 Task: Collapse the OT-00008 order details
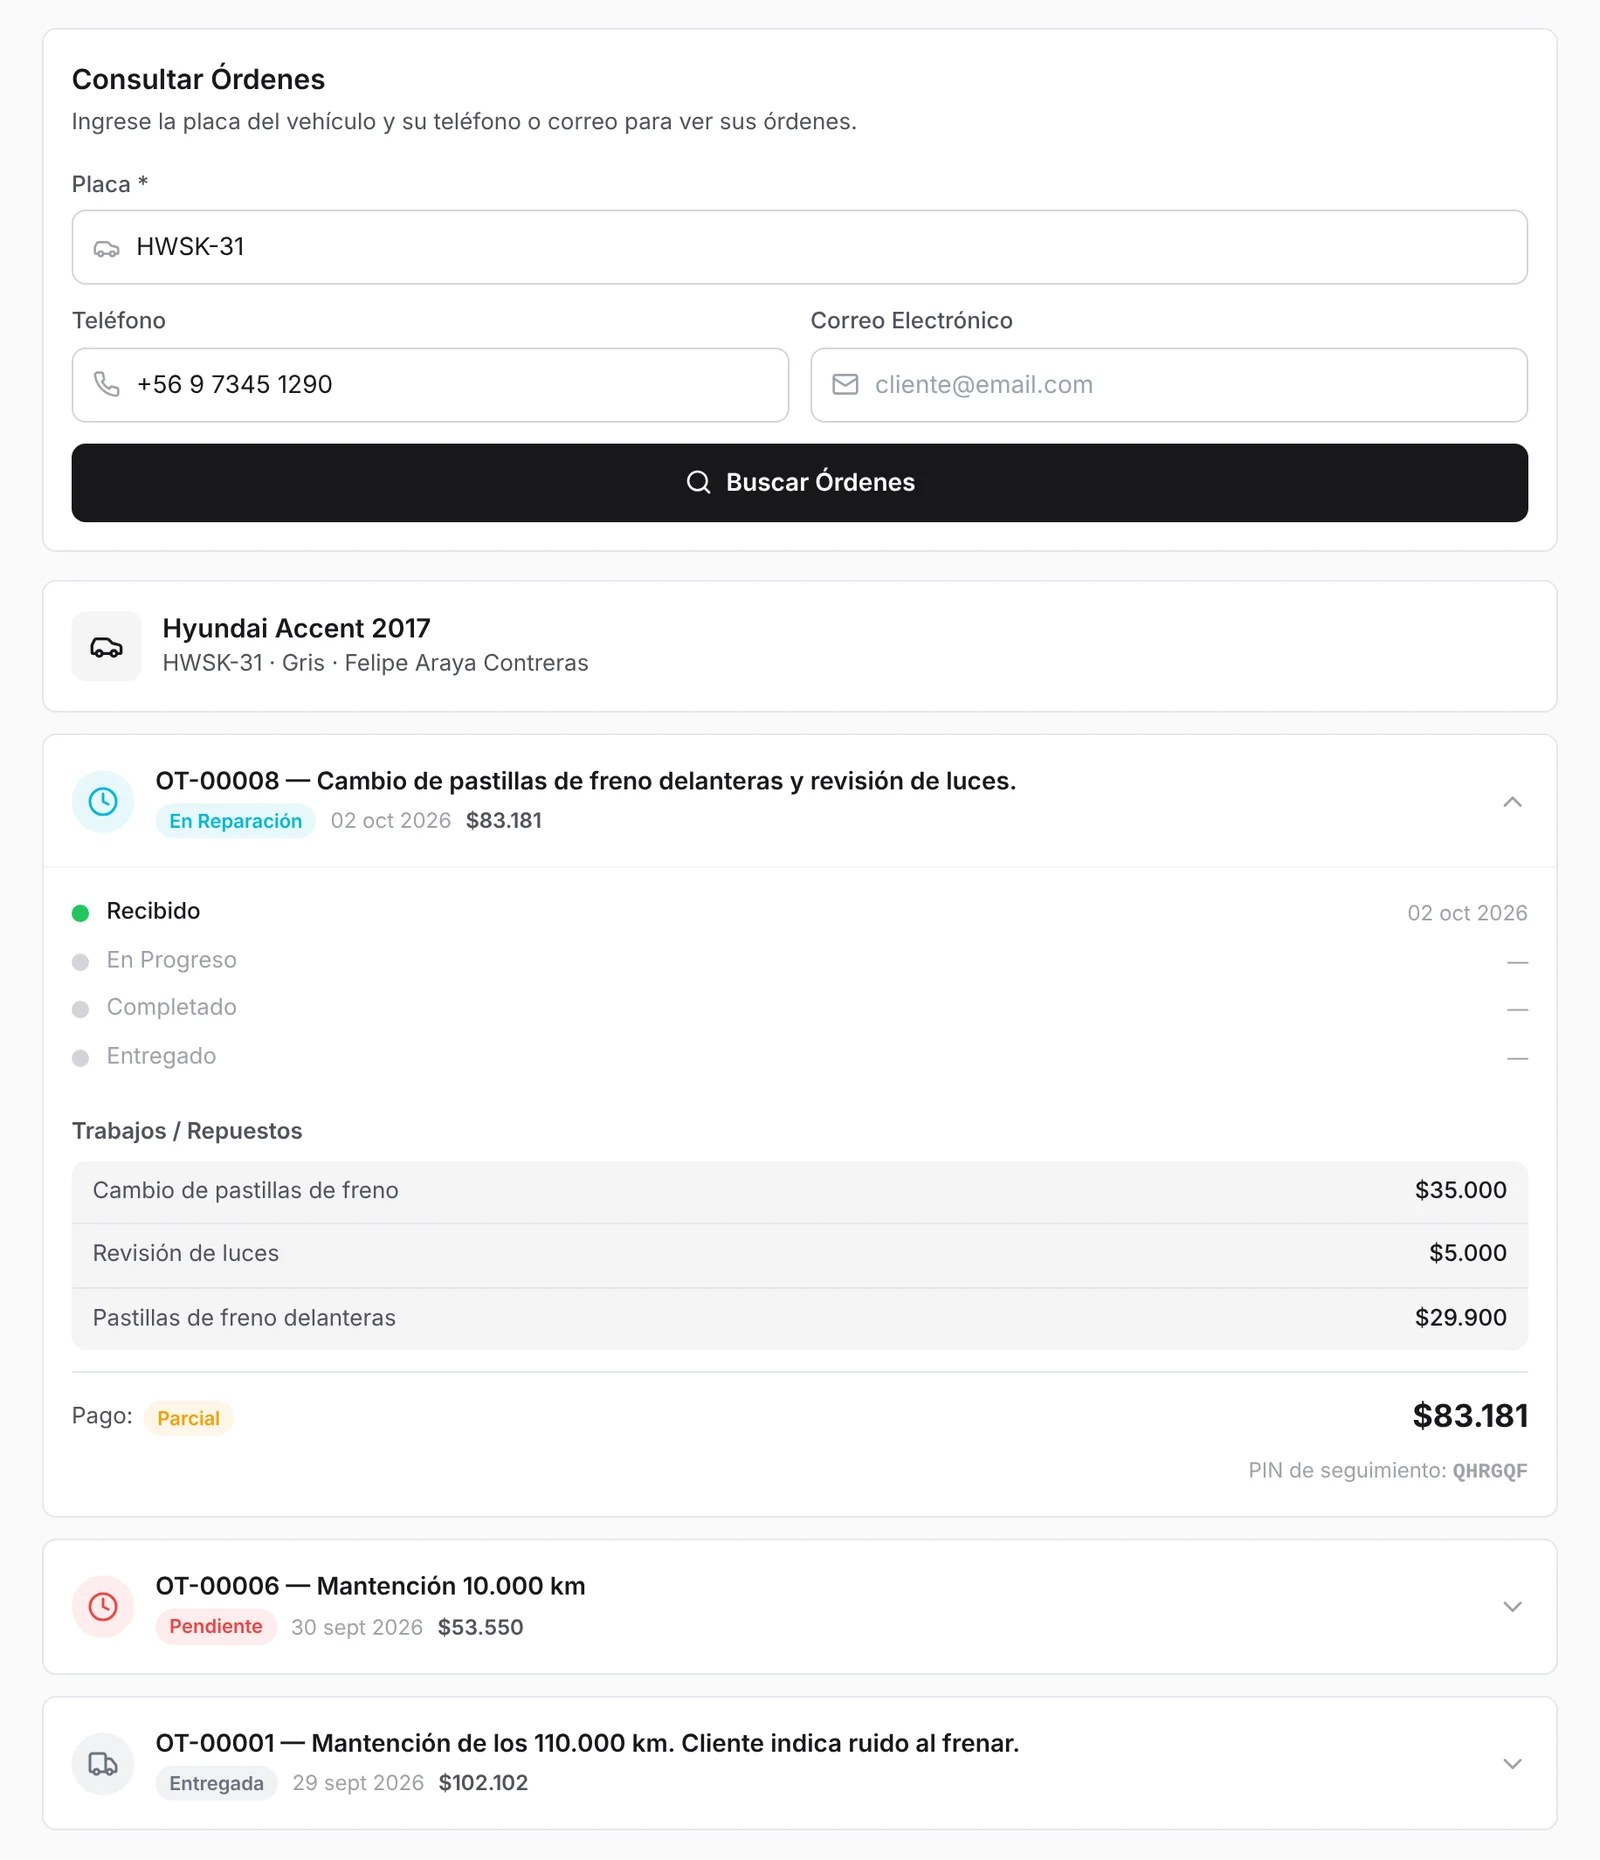coord(1512,801)
